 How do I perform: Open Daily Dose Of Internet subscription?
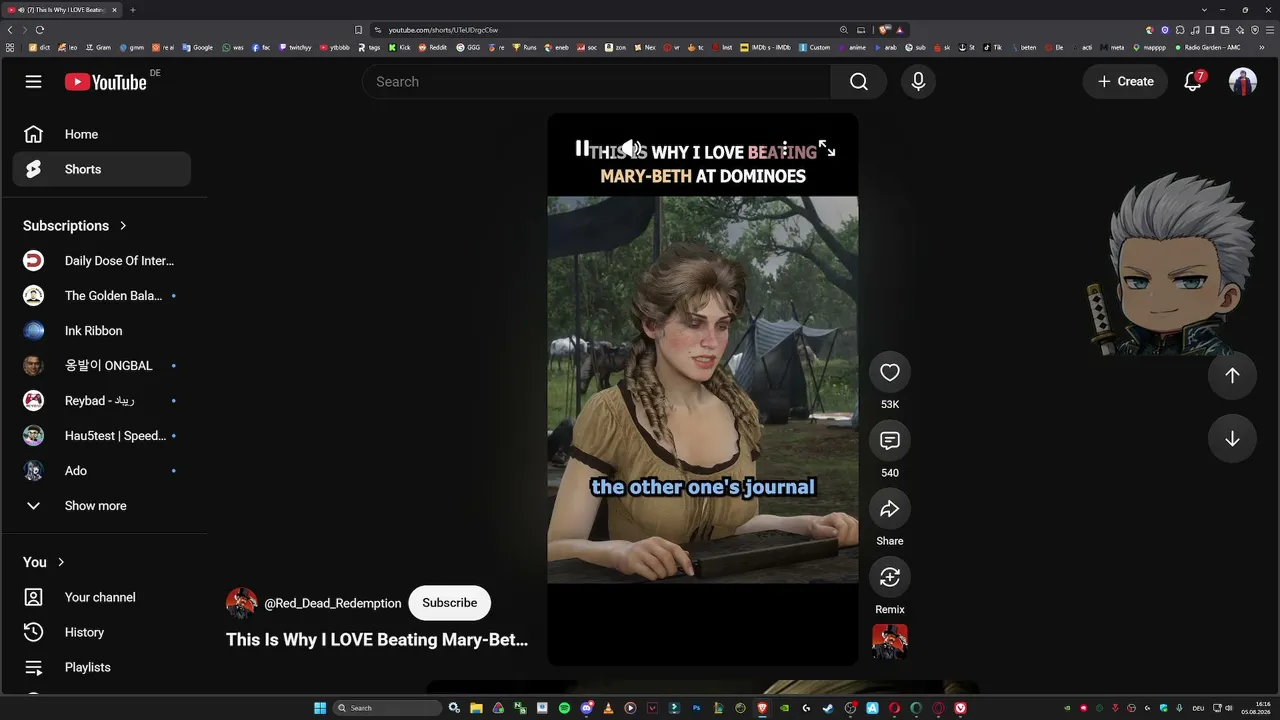[101, 261]
